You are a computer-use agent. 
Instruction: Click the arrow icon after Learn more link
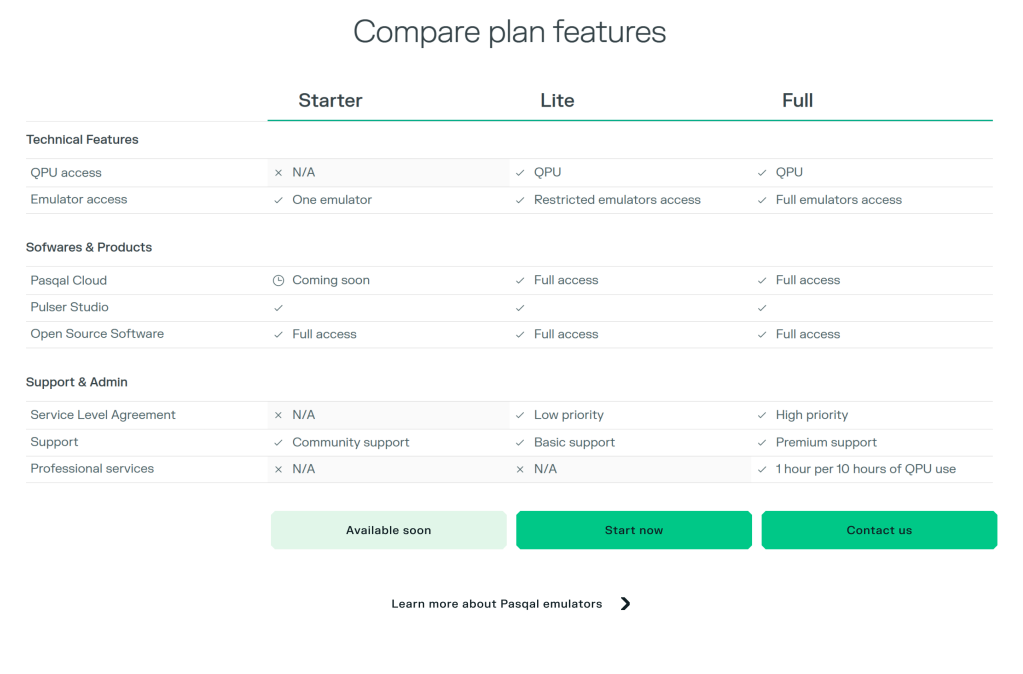pos(625,604)
